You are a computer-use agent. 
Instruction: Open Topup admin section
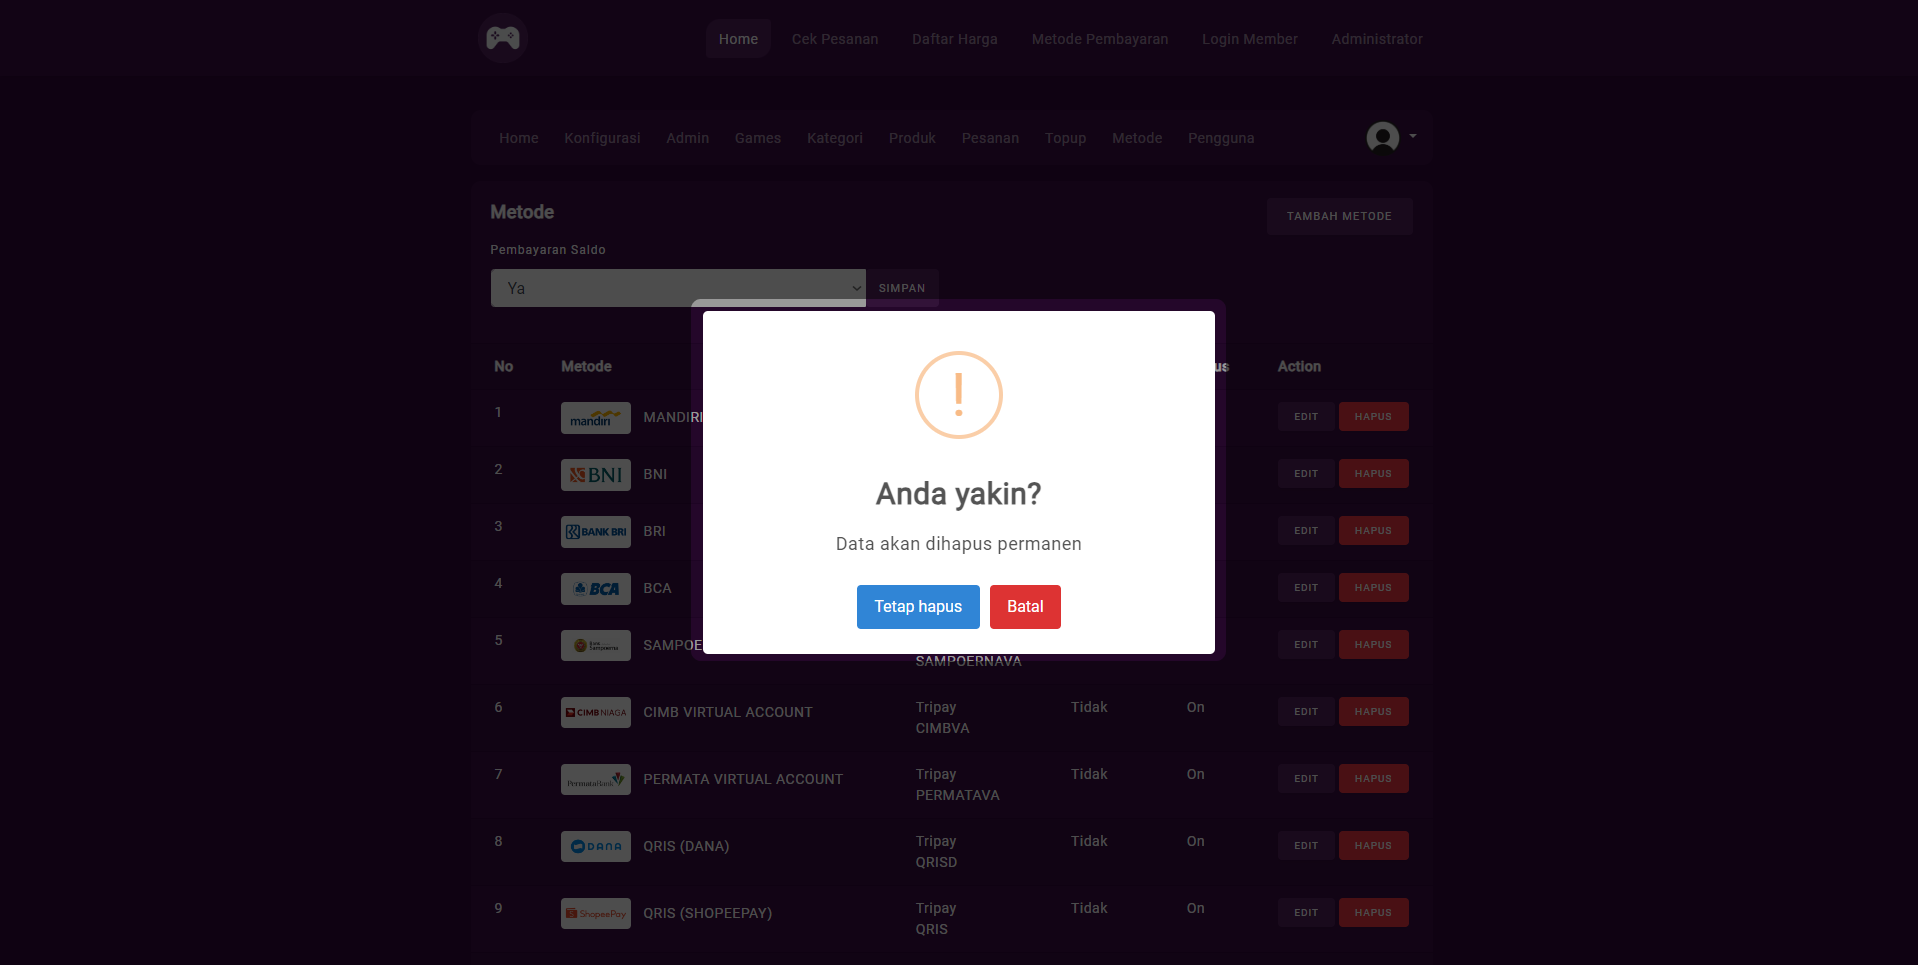1066,138
